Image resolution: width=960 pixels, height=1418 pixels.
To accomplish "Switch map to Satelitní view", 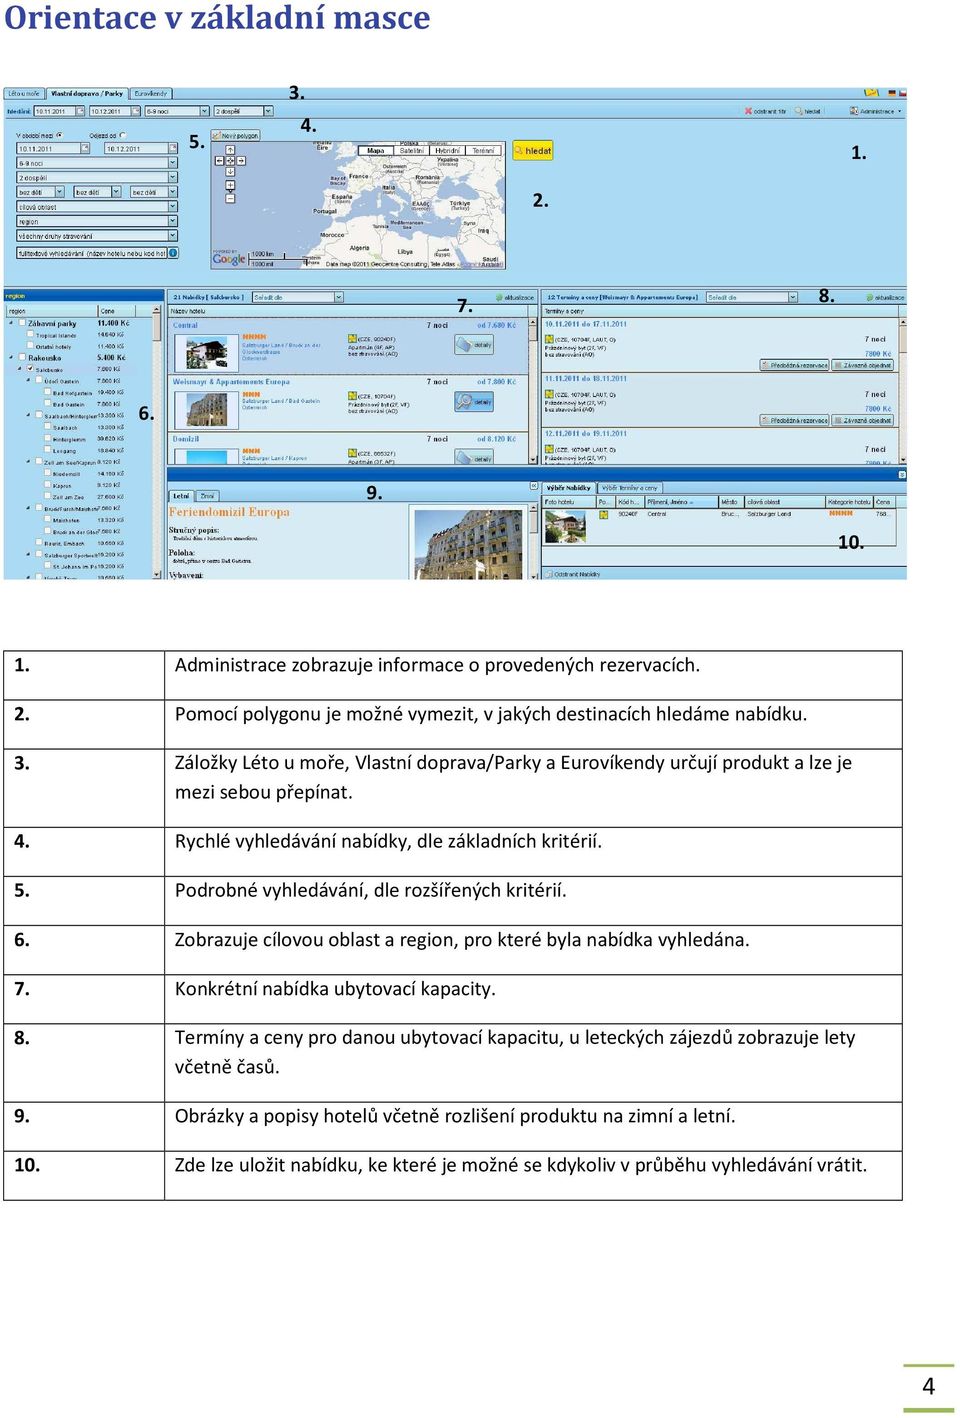I will click(x=411, y=150).
